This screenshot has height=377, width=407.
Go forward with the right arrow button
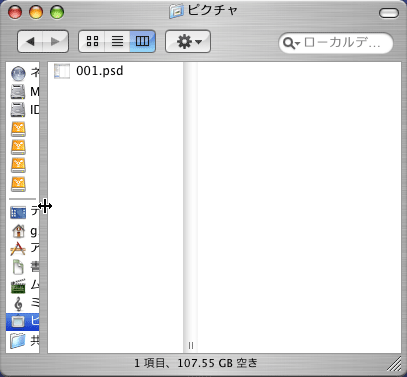click(x=56, y=42)
